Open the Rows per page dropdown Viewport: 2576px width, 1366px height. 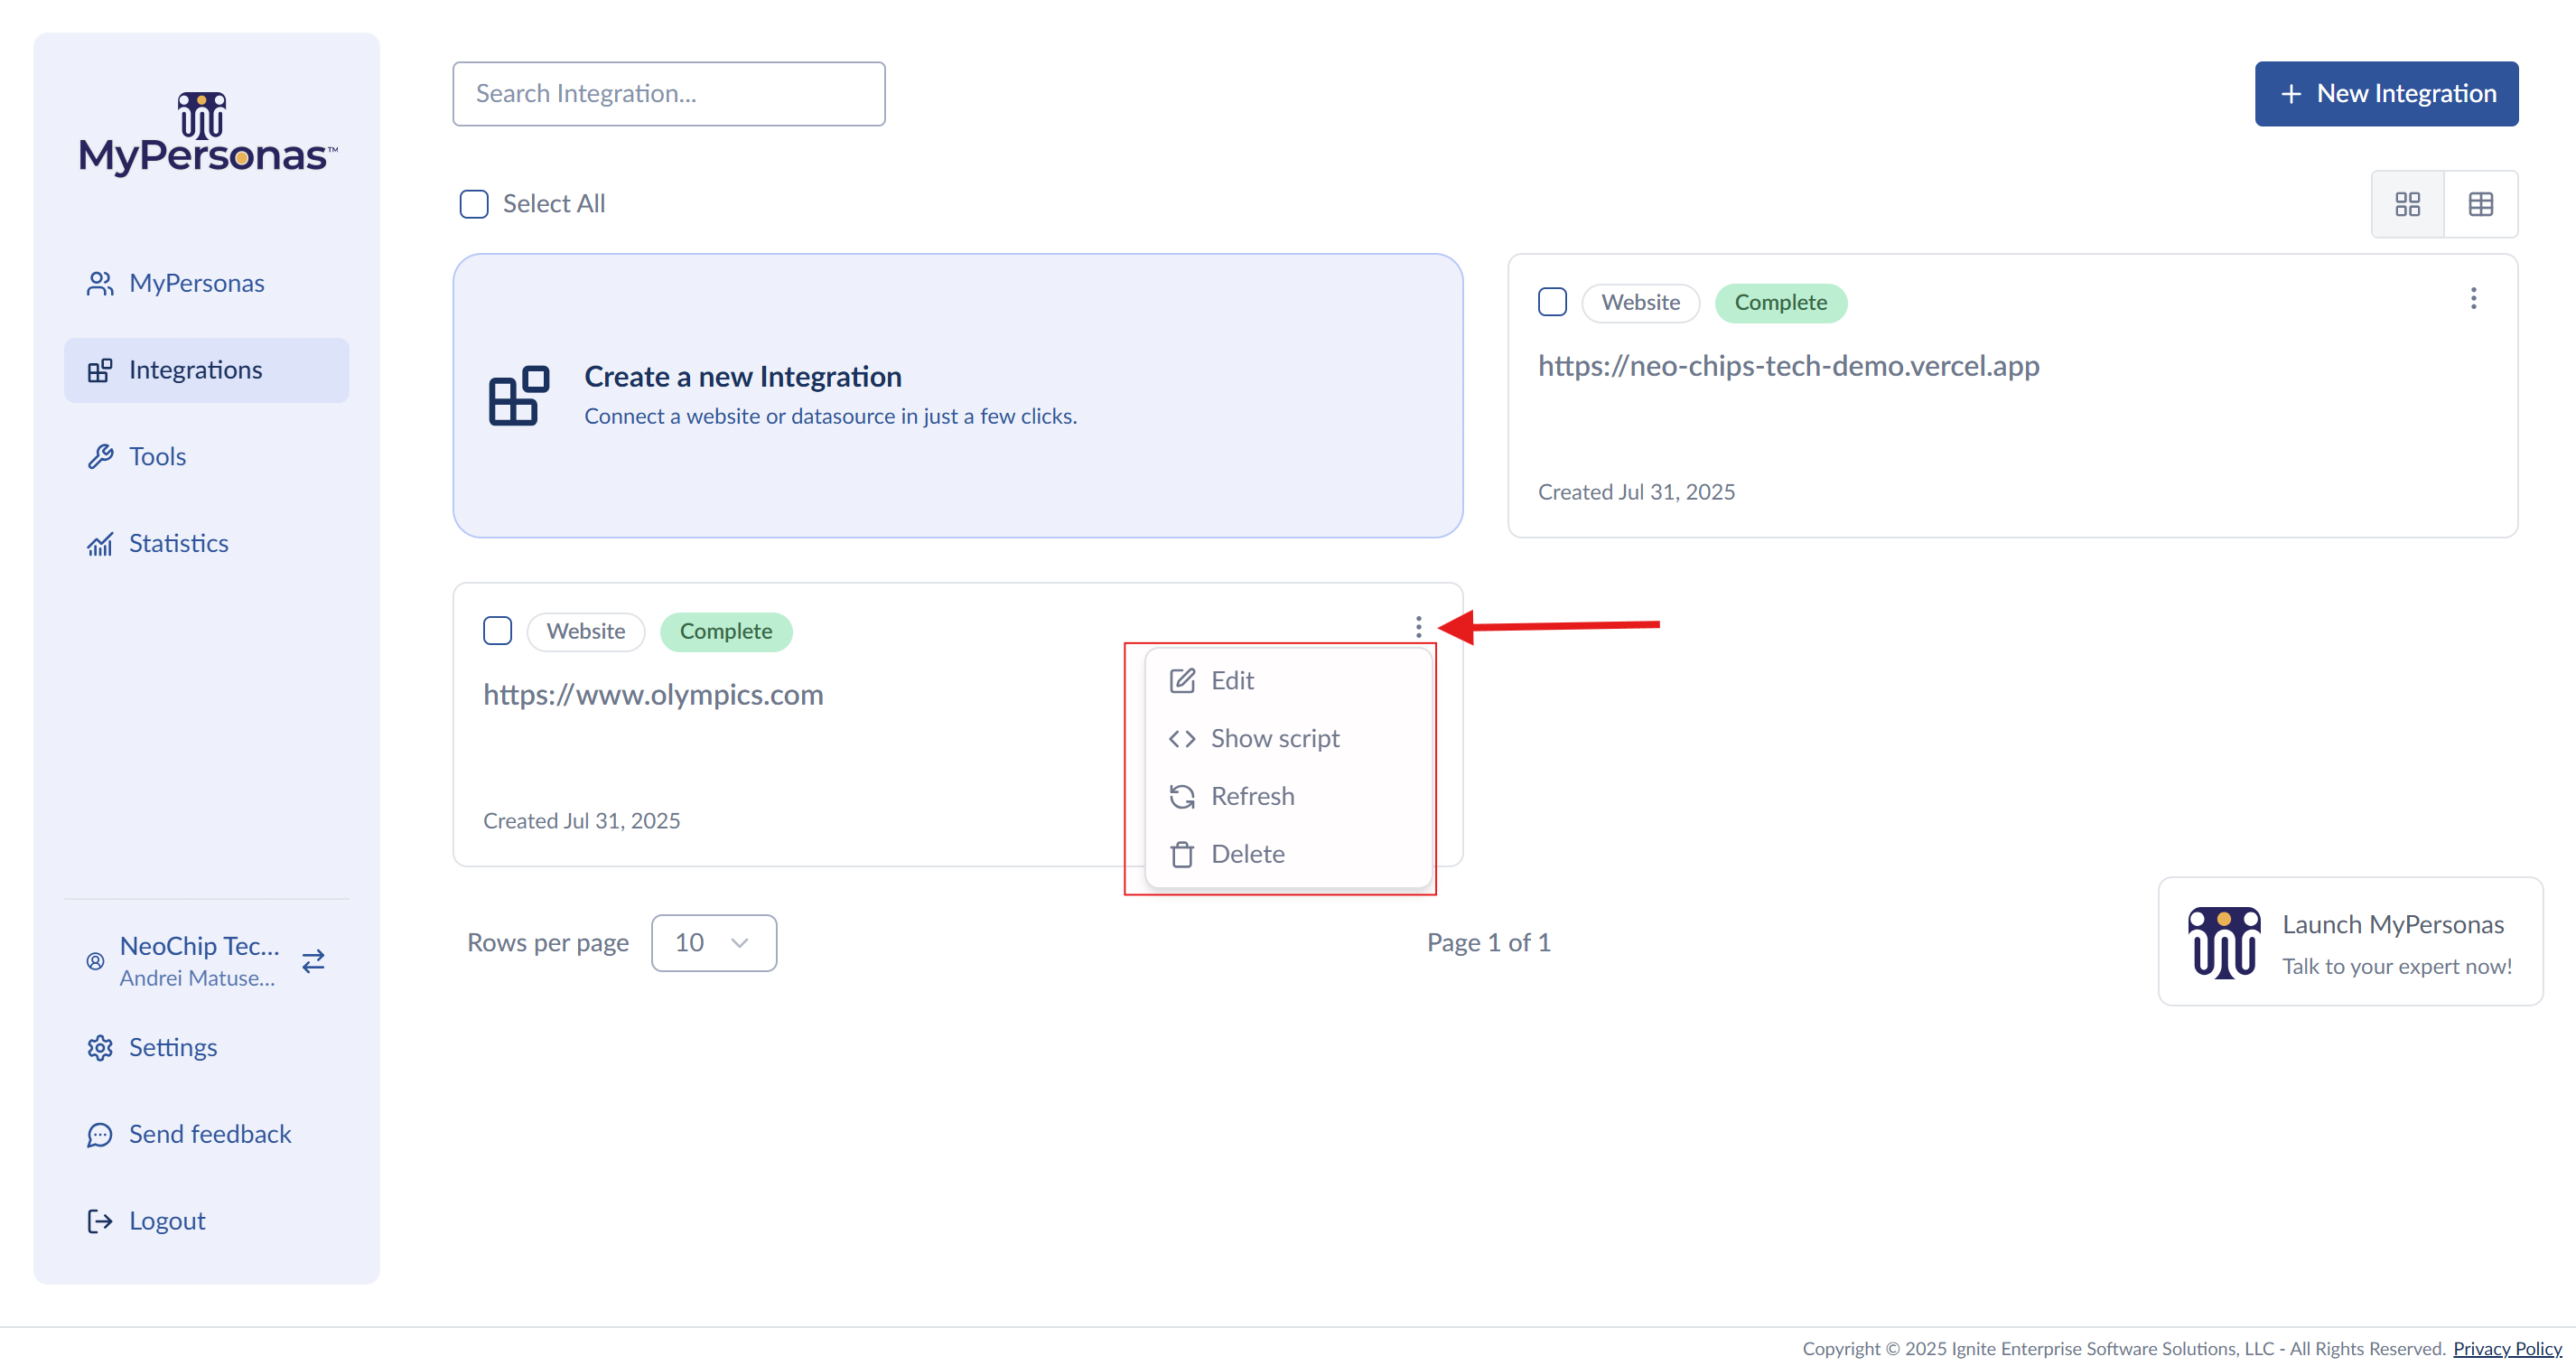[x=713, y=943]
